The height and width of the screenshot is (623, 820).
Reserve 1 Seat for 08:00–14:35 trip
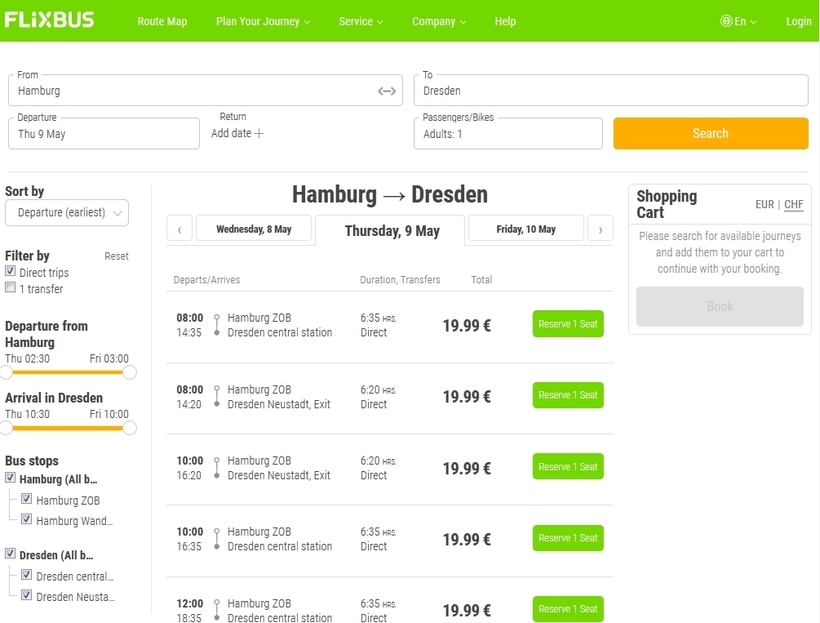coord(568,324)
